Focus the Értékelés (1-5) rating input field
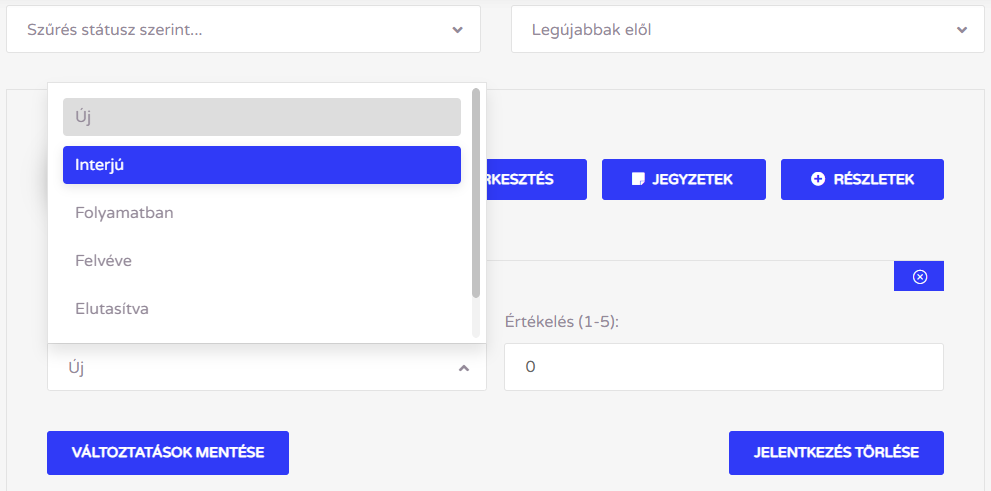991x491 pixels. 723,367
